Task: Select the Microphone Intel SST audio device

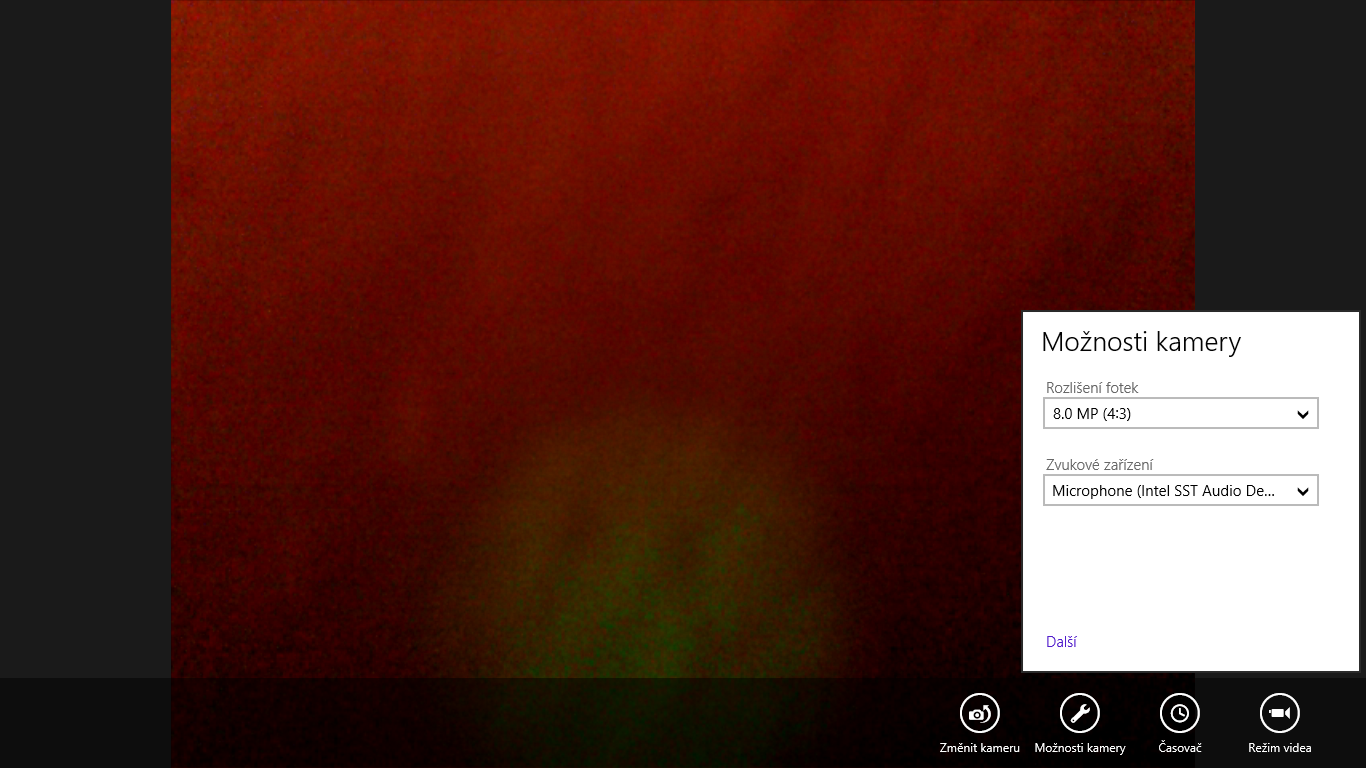Action: coord(1181,490)
